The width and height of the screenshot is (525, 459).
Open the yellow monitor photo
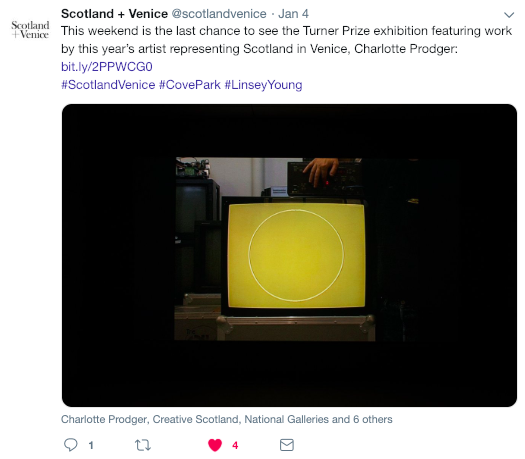tap(289, 255)
